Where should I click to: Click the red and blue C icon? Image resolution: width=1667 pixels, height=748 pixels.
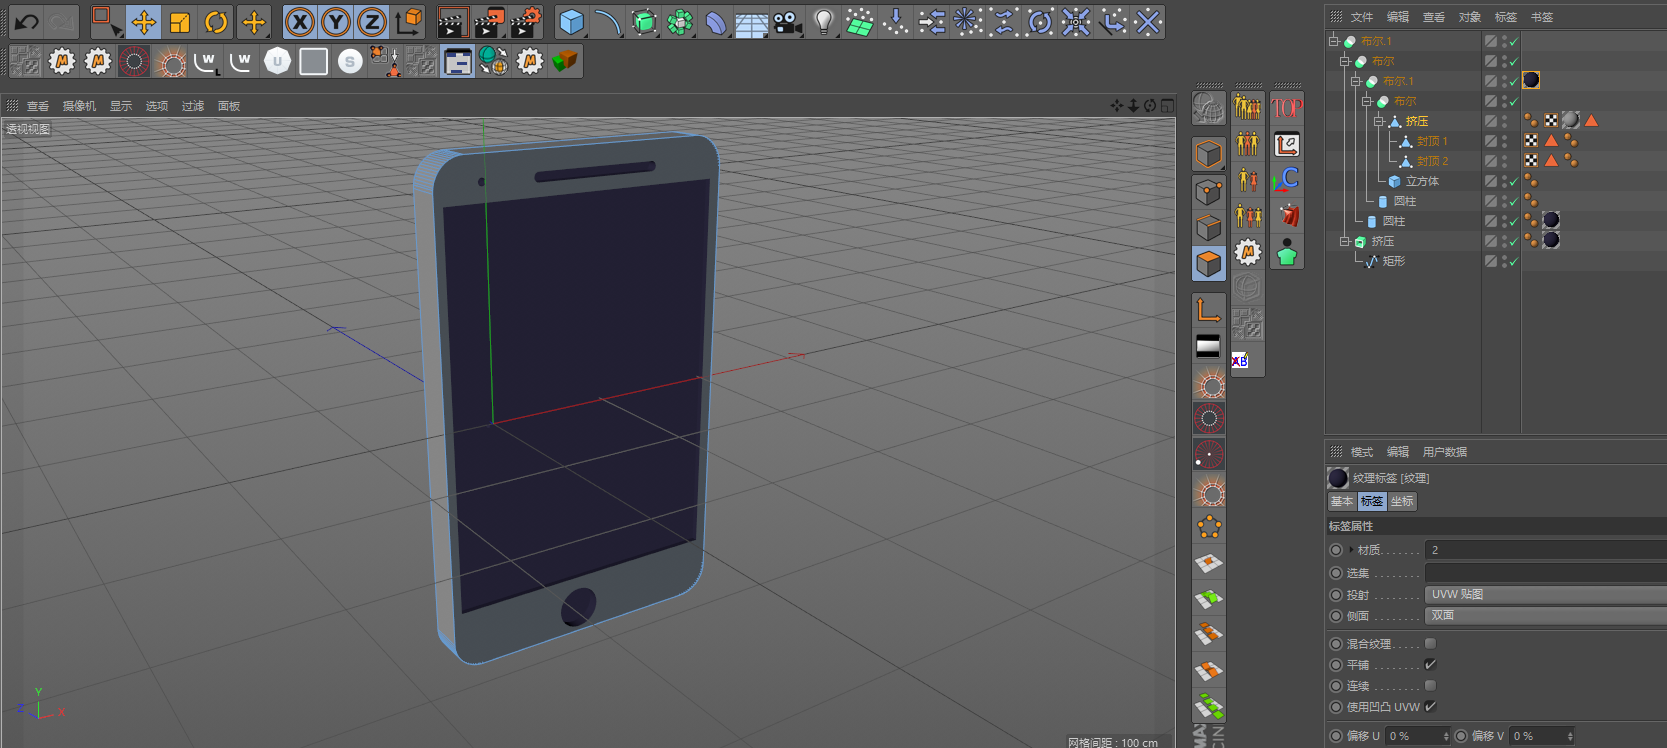[1287, 180]
